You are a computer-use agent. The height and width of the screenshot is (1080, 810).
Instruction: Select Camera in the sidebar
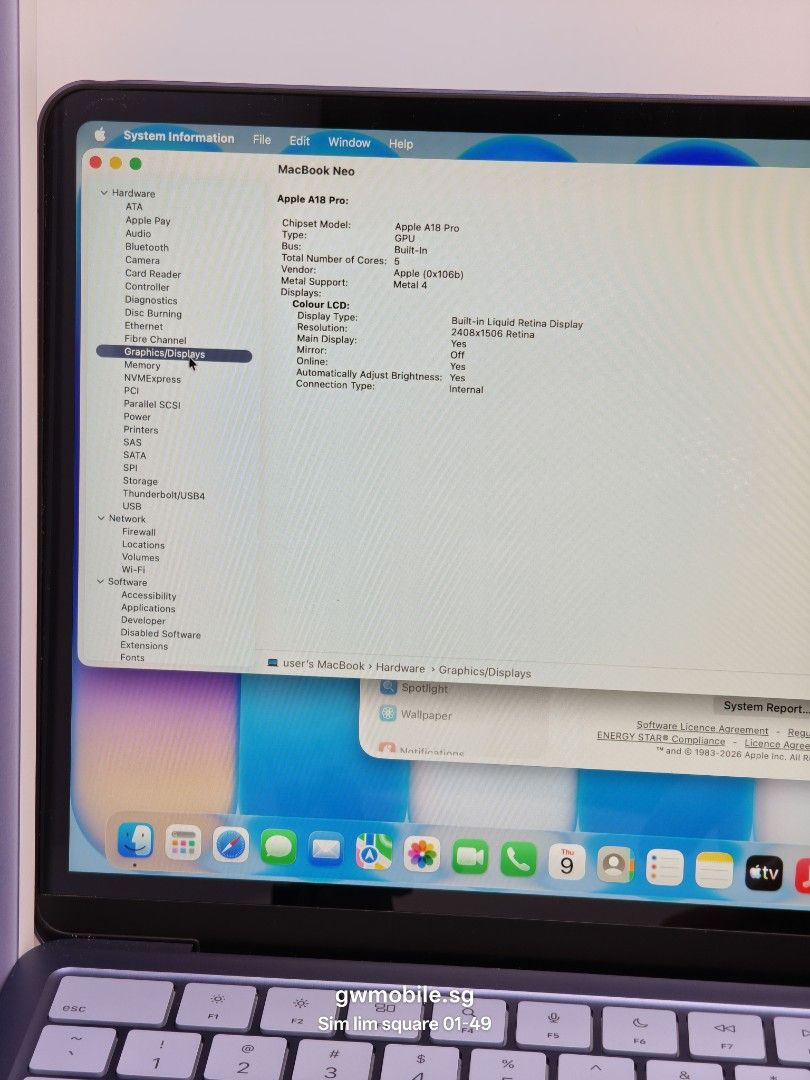[x=143, y=260]
